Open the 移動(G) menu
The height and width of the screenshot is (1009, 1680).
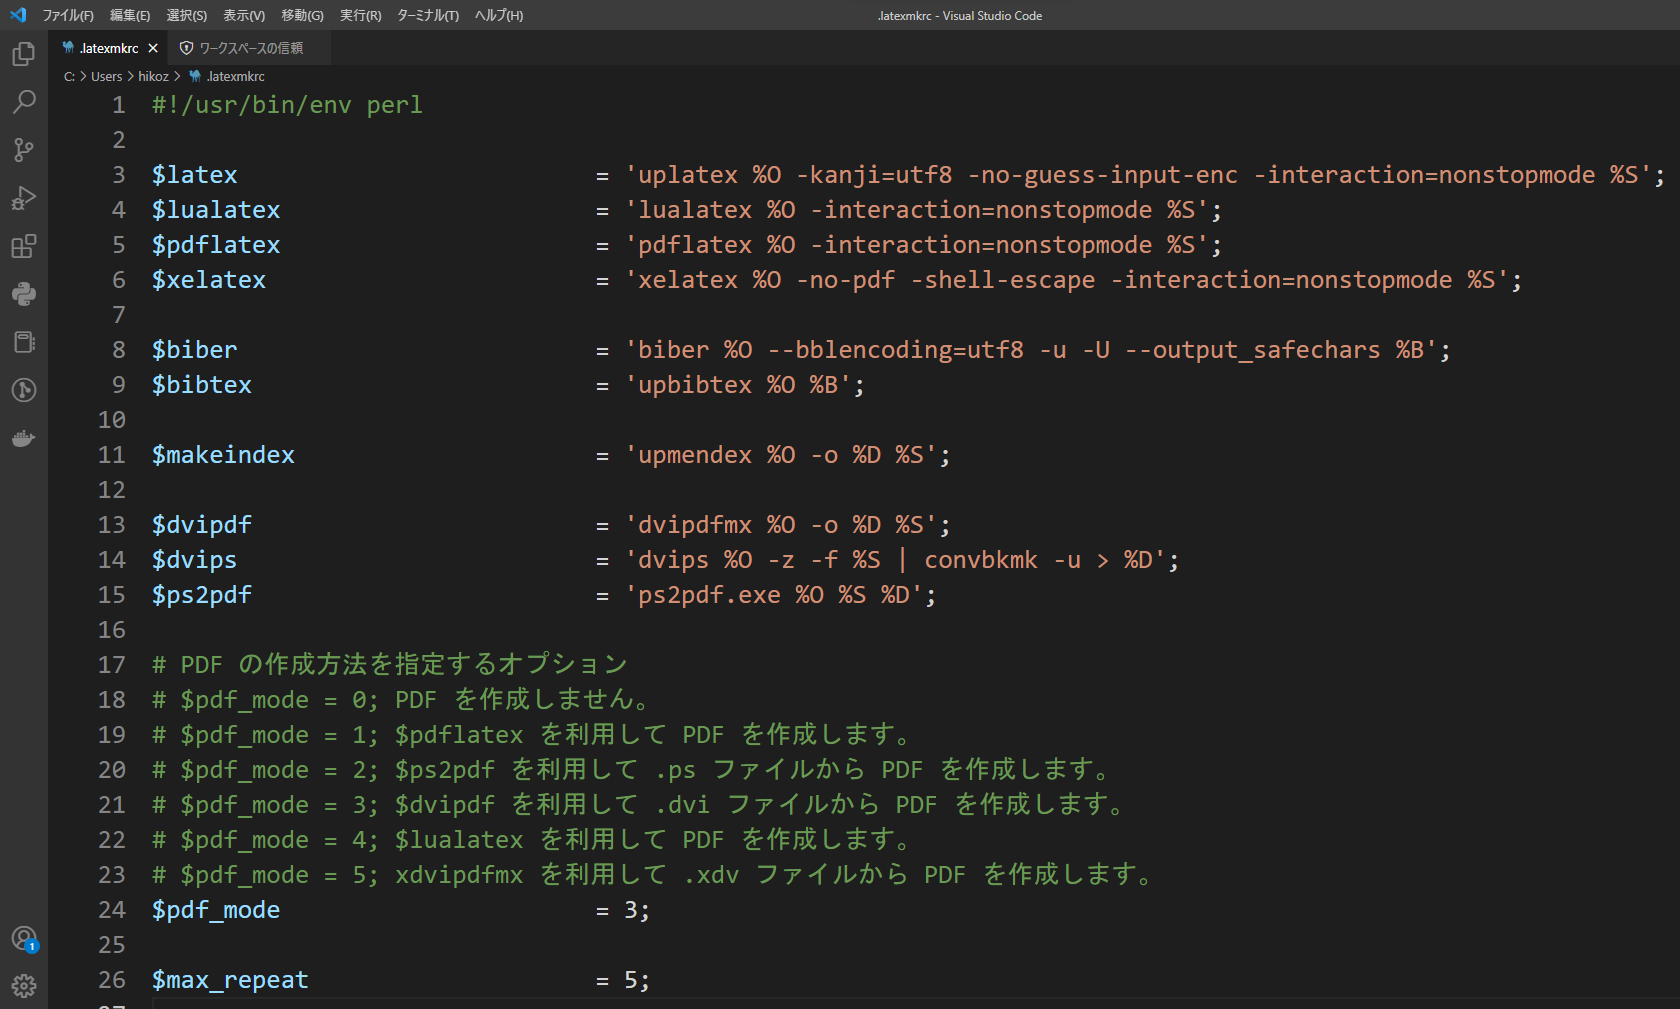coord(303,15)
